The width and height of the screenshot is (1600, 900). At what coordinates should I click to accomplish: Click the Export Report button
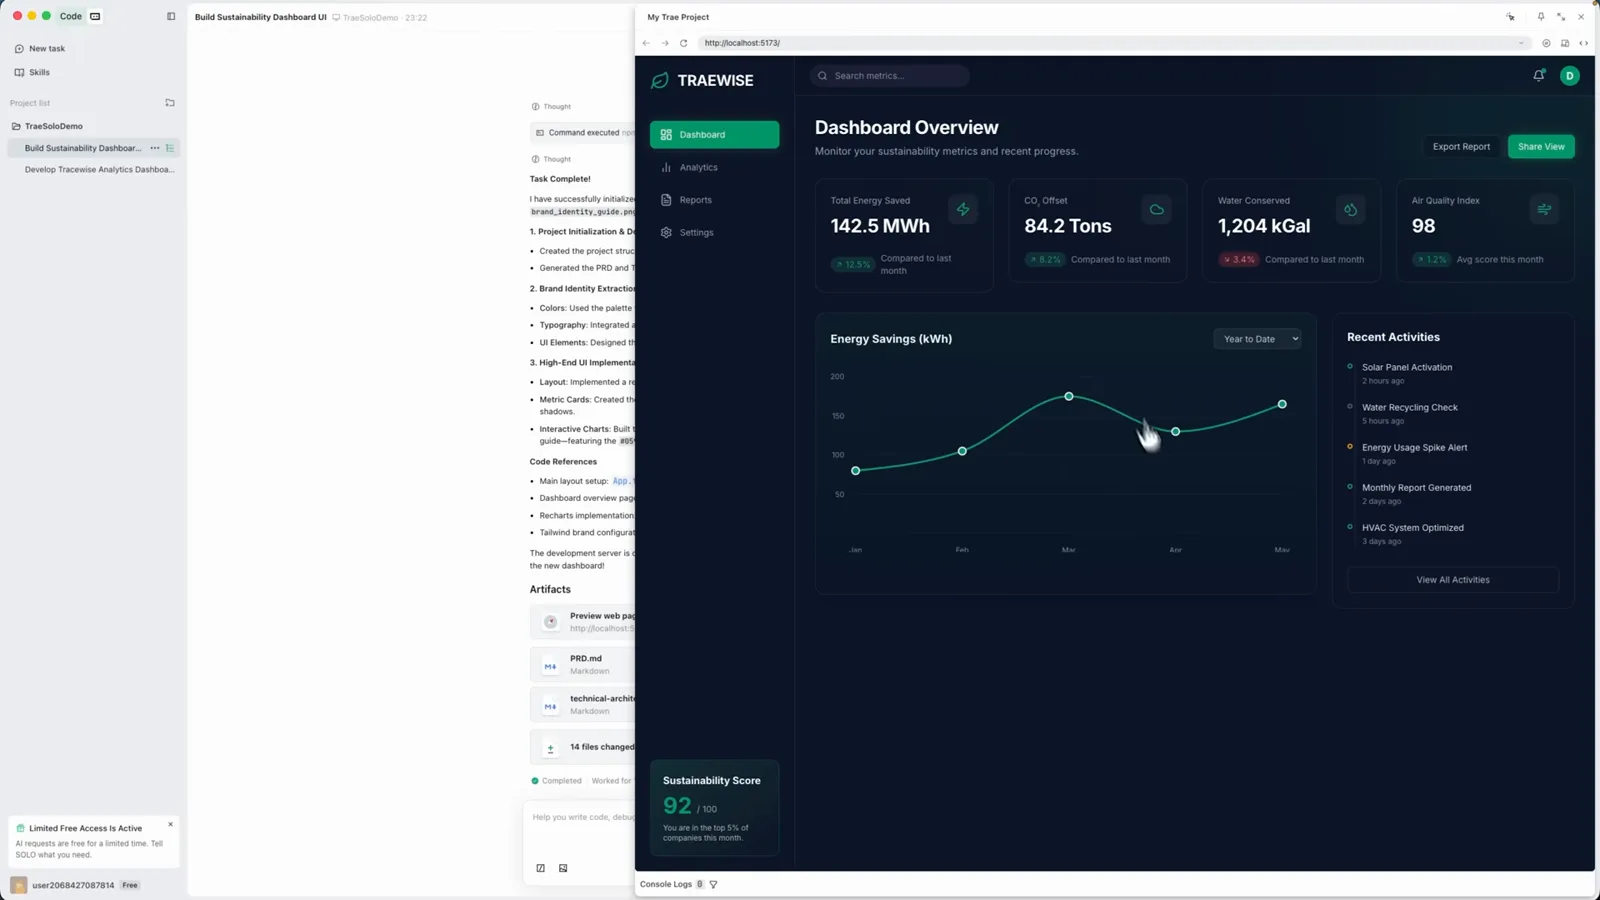1461,146
